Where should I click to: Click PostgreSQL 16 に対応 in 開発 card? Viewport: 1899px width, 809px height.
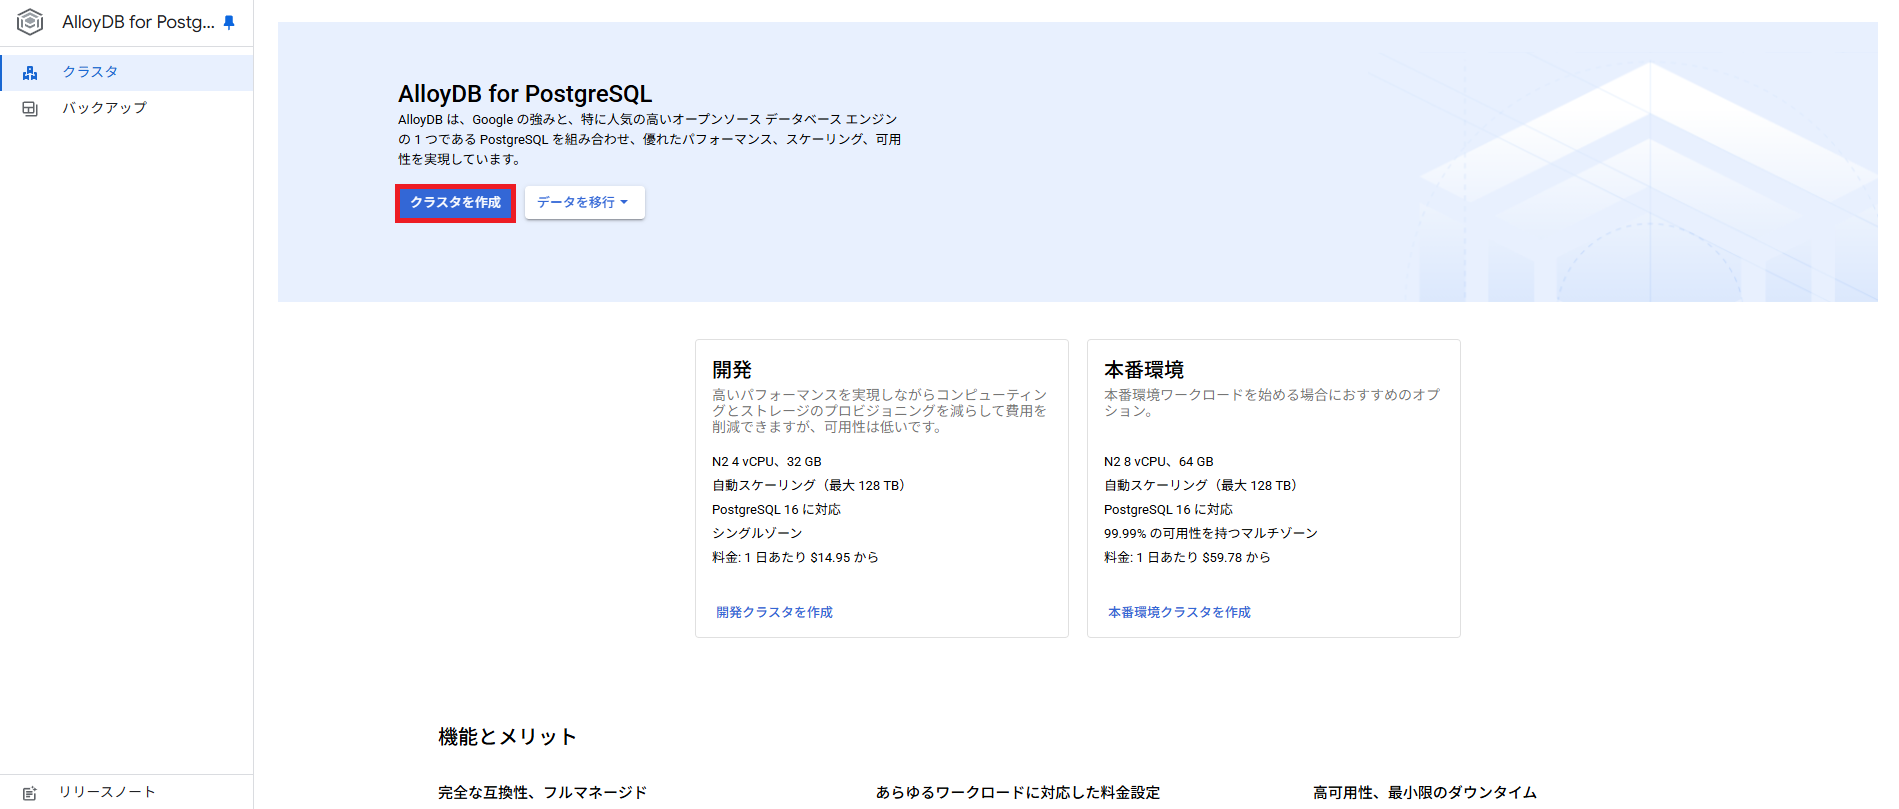776,510
